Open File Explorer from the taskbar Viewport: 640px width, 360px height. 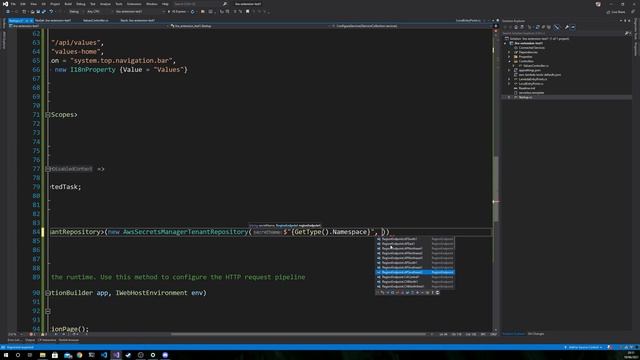pos(42,355)
